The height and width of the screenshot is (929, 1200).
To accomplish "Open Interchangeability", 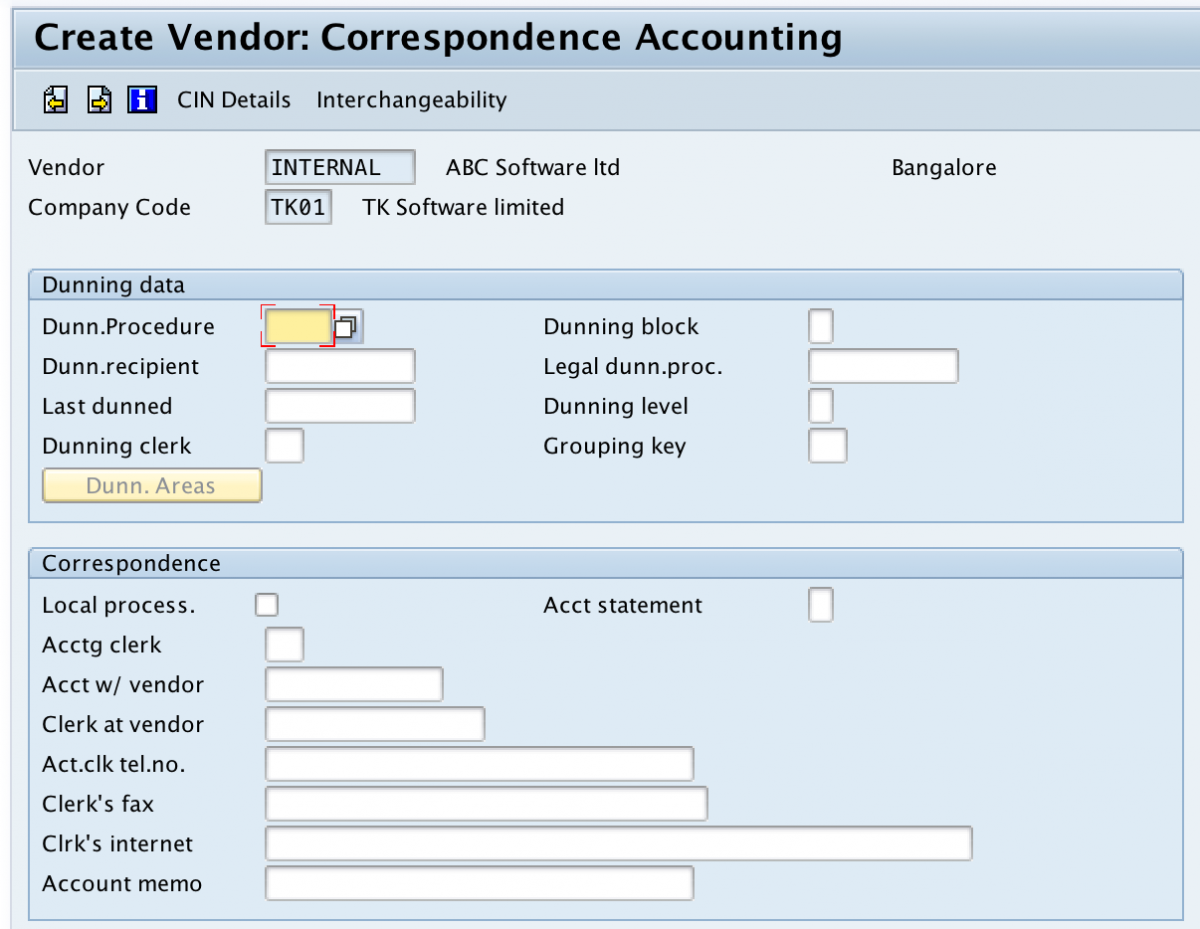I will (411, 100).
